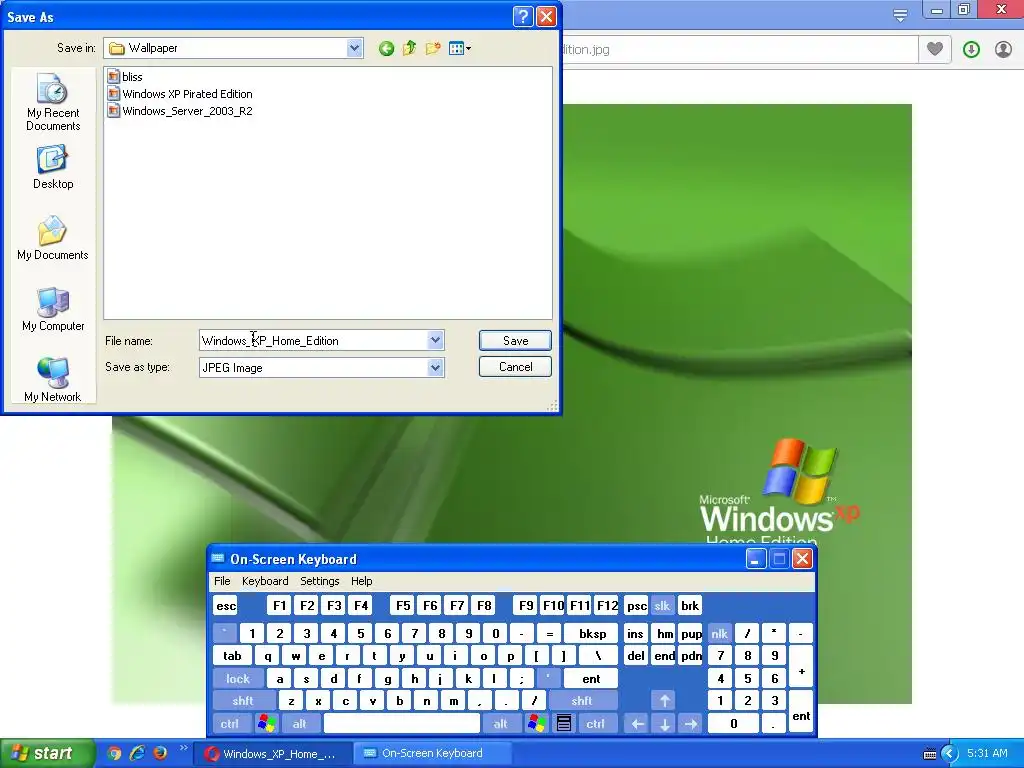Go back using the green Back arrow icon

tap(386, 48)
